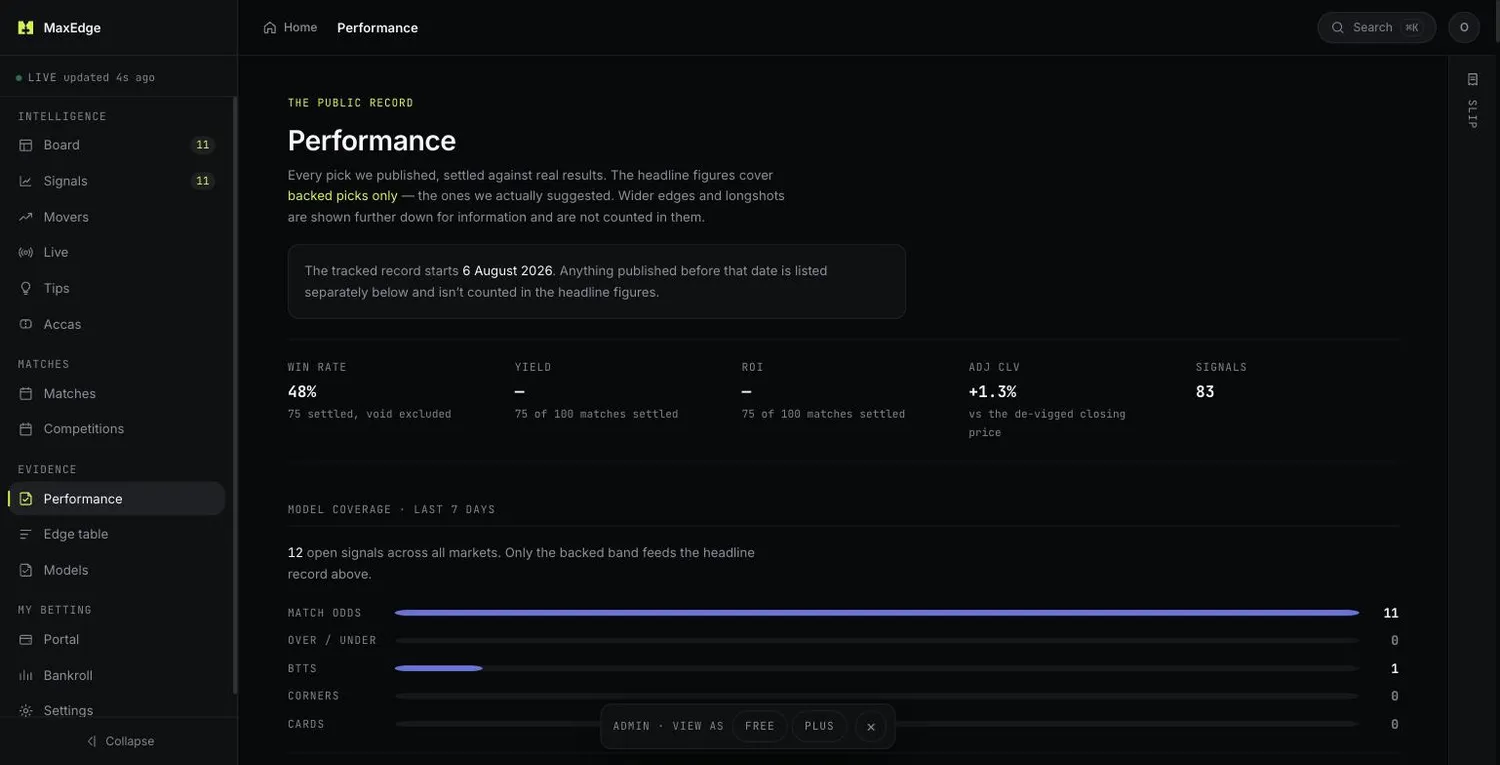Open Edge table page
This screenshot has height=765, width=1500.
click(117, 534)
